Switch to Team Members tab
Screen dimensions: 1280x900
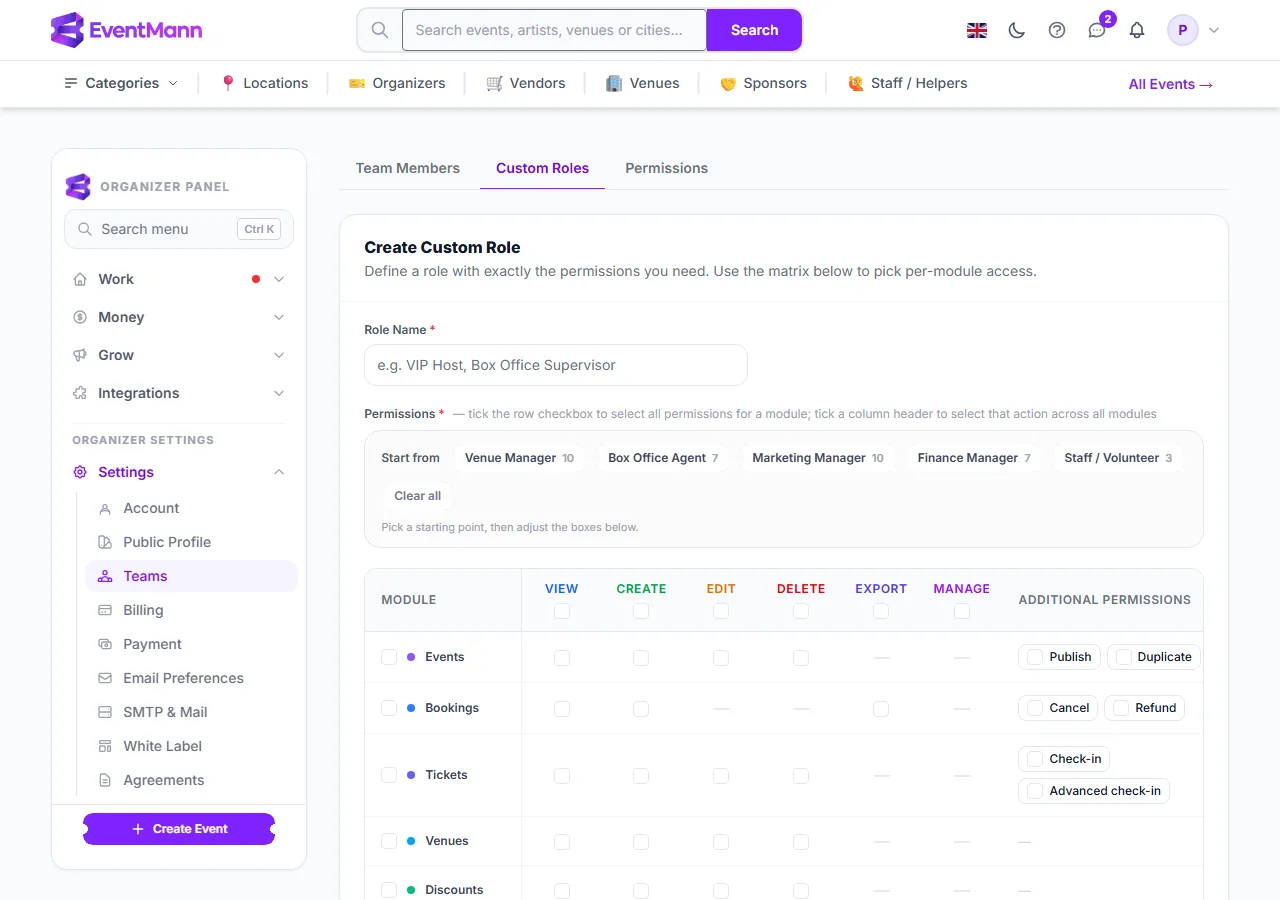click(x=408, y=168)
